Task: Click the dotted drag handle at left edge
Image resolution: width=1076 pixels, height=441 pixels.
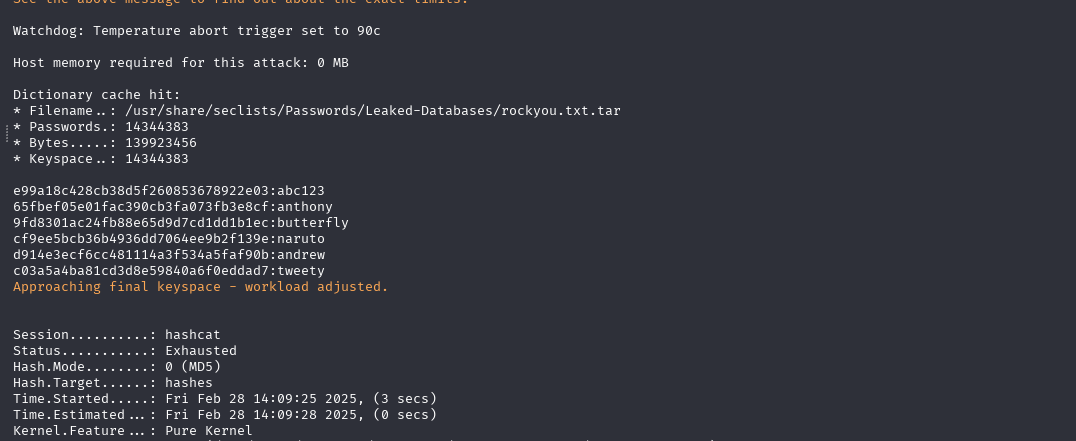Action: coord(7,134)
